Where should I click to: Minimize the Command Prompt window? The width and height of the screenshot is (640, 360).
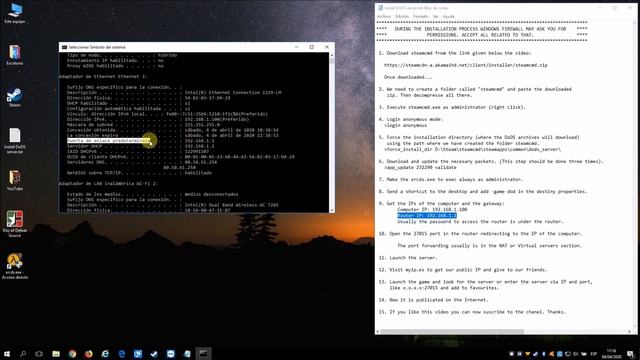297,47
